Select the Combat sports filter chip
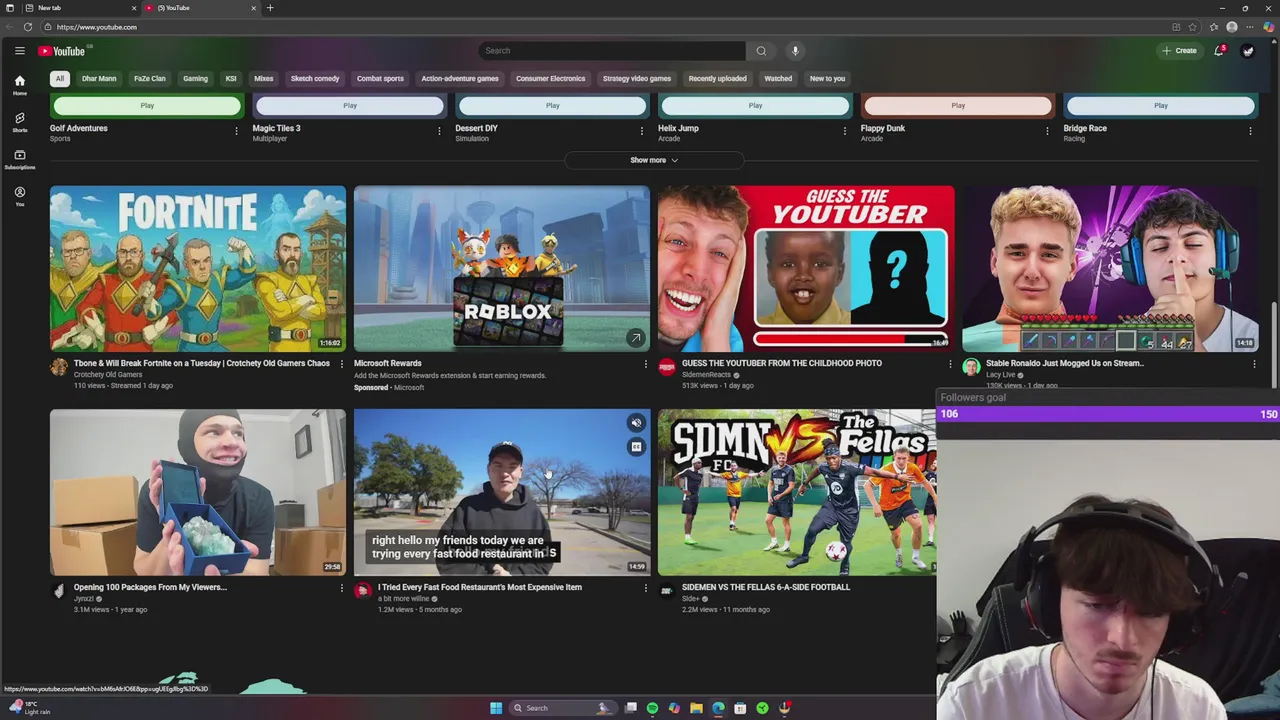The image size is (1280, 720). pos(380,79)
